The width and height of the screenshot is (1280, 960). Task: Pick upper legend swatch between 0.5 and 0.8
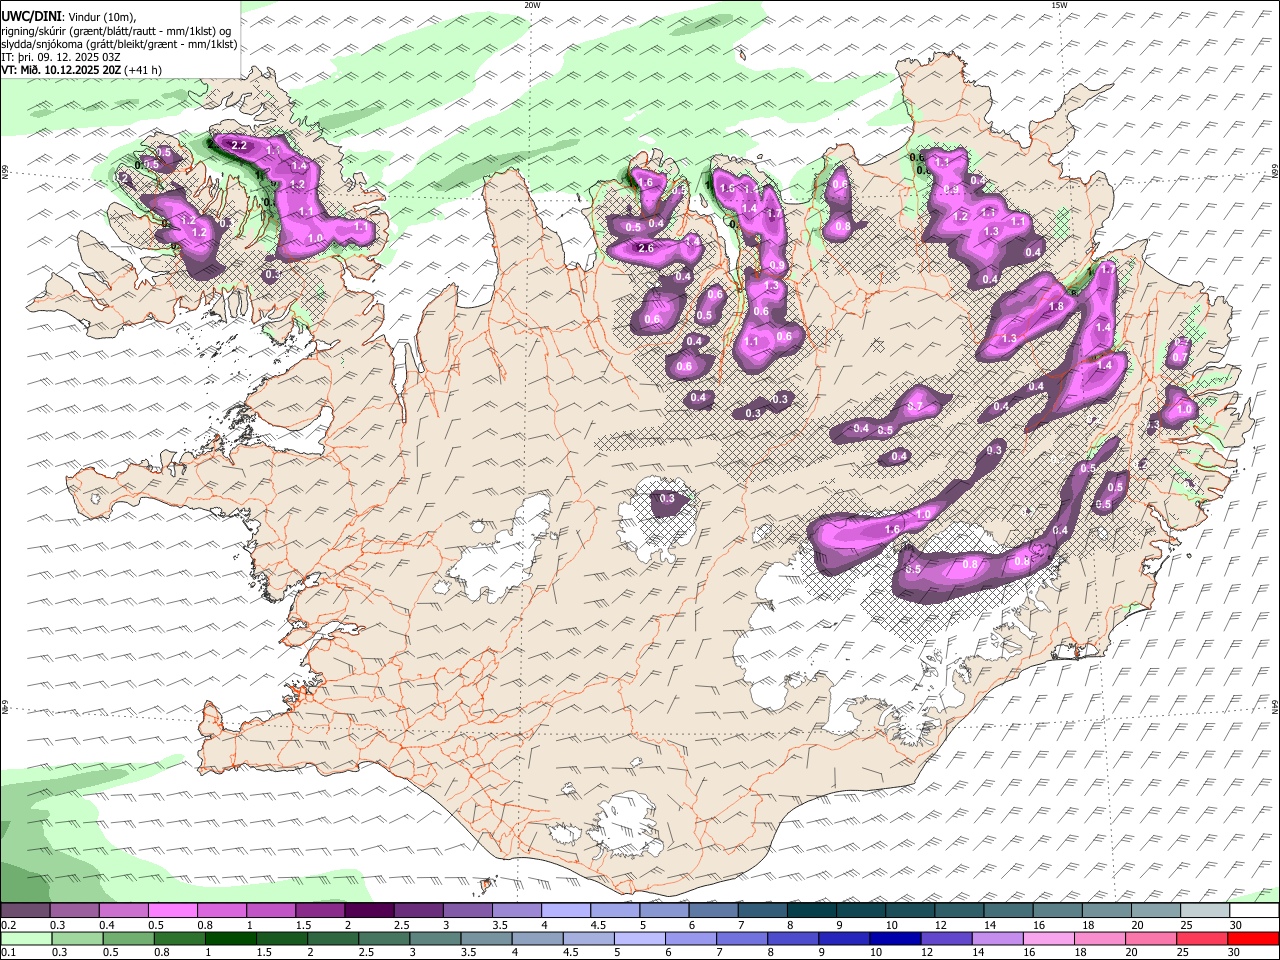[x=172, y=911]
